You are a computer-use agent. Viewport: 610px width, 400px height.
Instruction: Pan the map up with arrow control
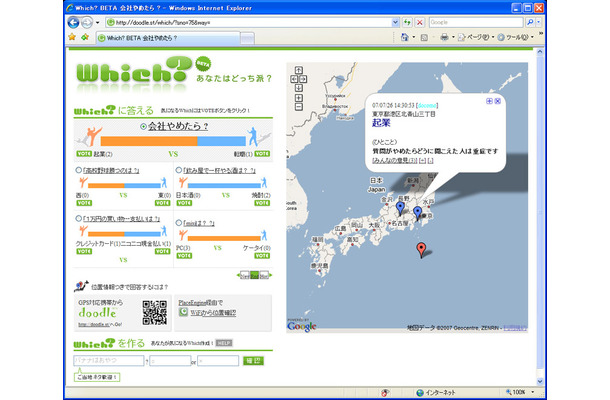tap(298, 70)
